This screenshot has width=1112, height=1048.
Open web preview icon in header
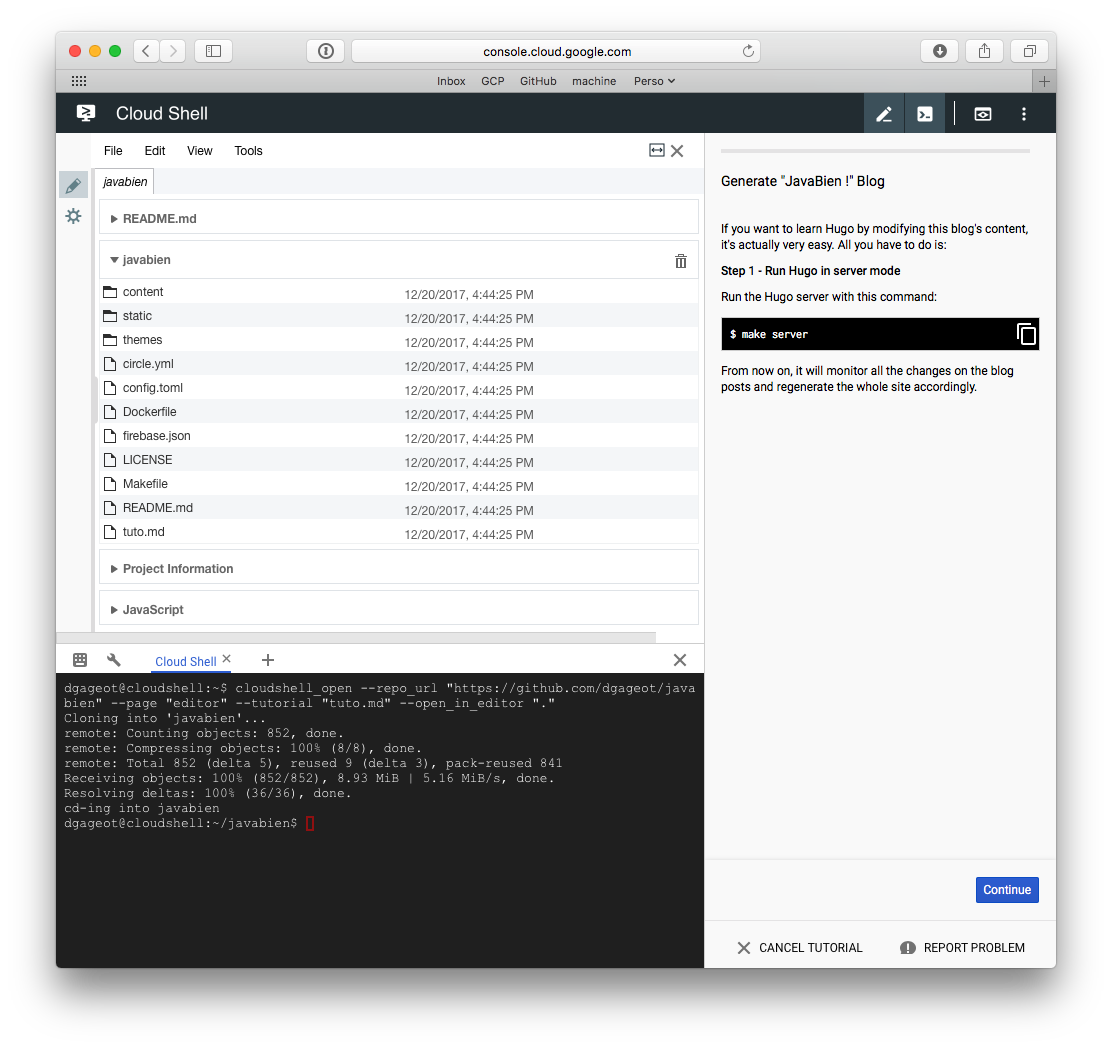pyautogui.click(x=983, y=114)
